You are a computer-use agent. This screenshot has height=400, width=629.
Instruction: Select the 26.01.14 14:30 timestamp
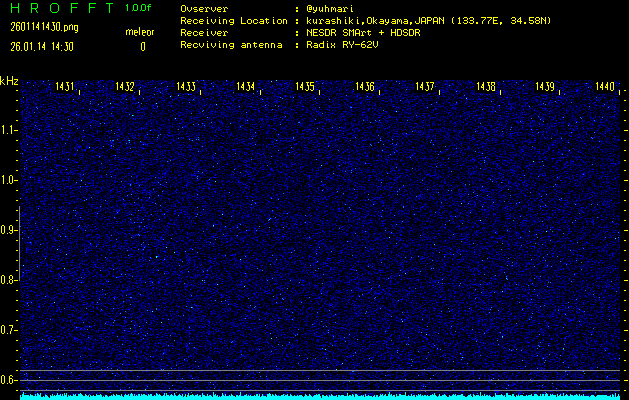pyautogui.click(x=44, y=46)
